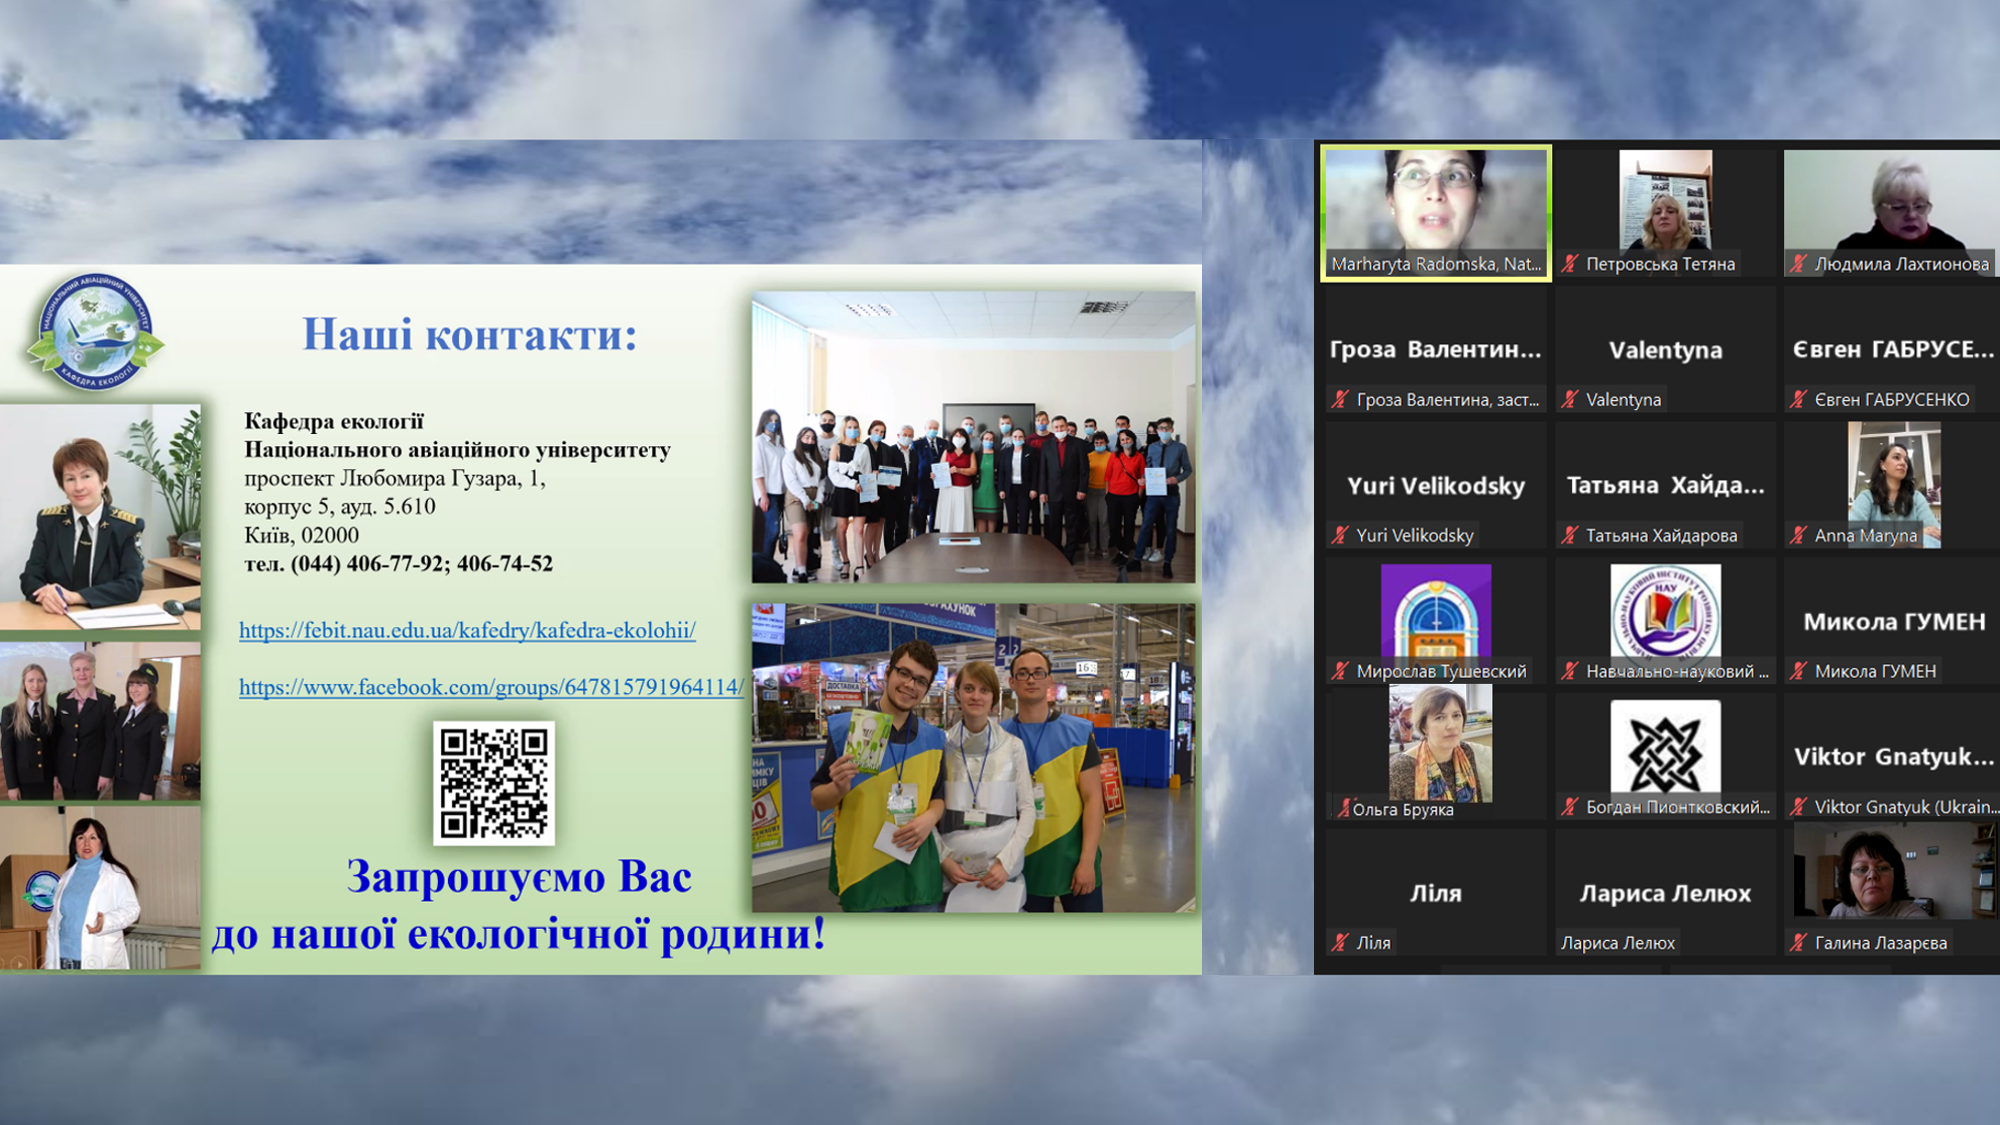Click muted mic icon next to Ліля
This screenshot has width=2000, height=1125.
[1340, 942]
